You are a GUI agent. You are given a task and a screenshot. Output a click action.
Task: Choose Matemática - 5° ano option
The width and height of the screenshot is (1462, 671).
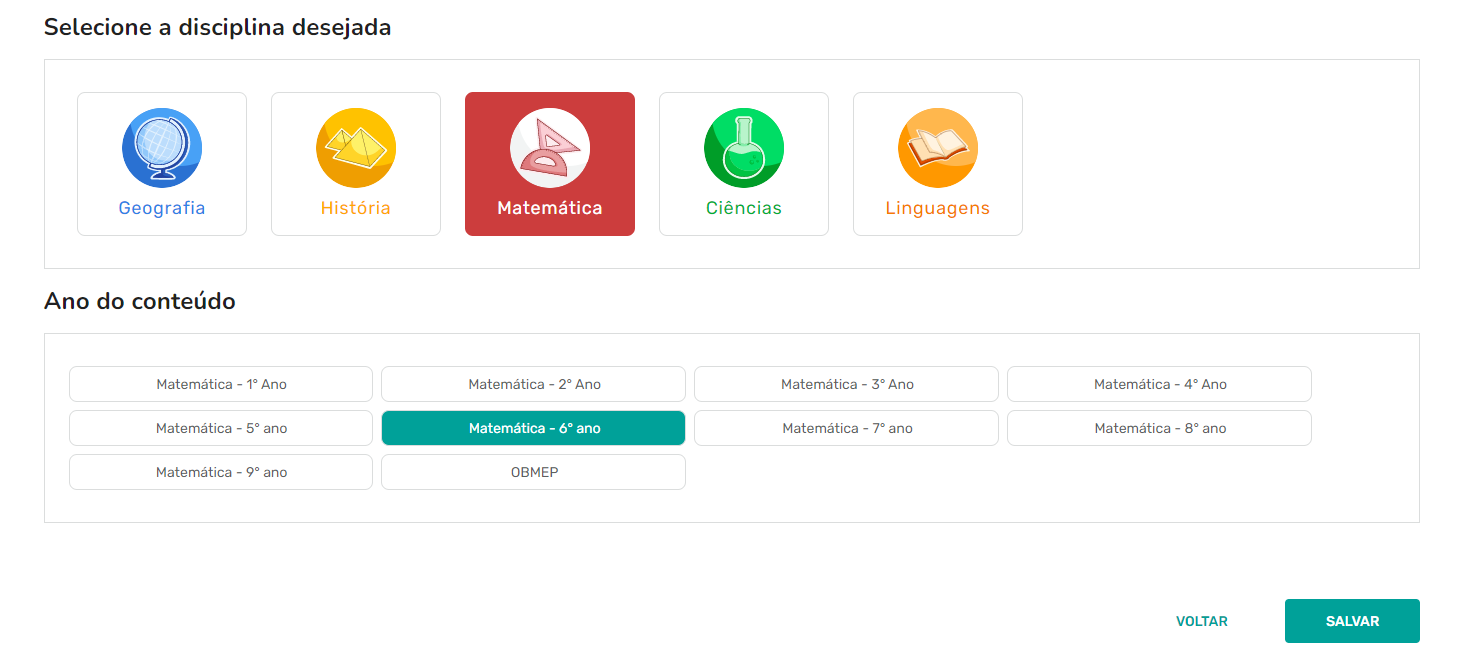click(x=221, y=428)
